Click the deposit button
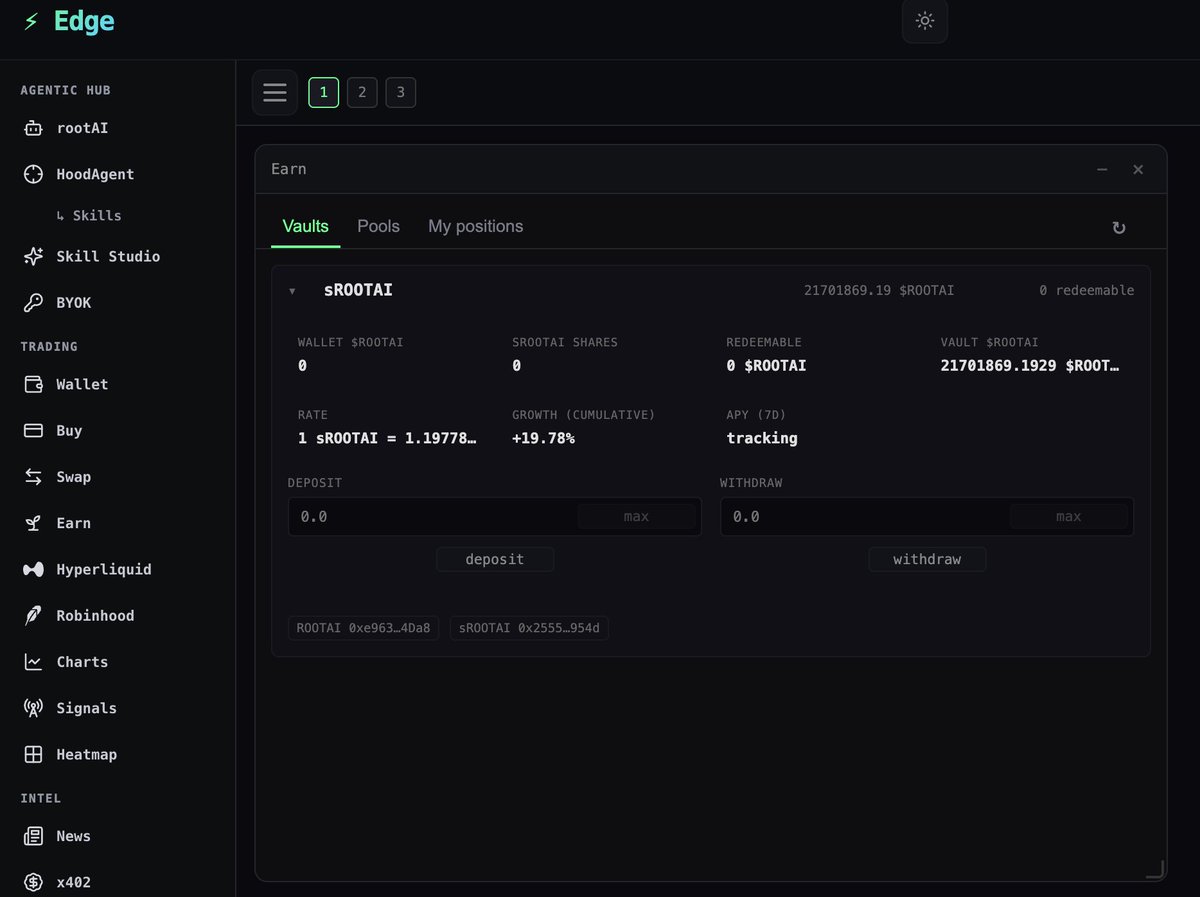The image size is (1200, 897). [495, 559]
